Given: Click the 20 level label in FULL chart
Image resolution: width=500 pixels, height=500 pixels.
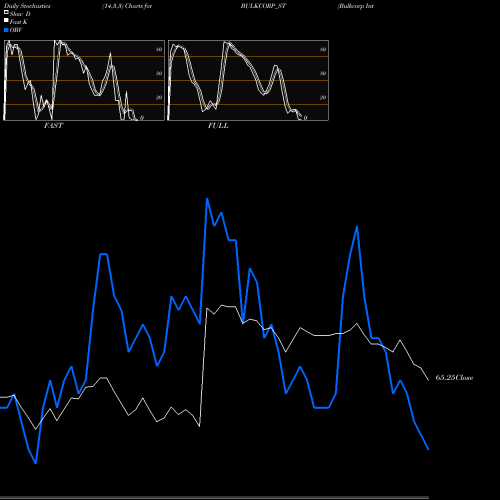Looking at the screenshot, I should pos(323,97).
